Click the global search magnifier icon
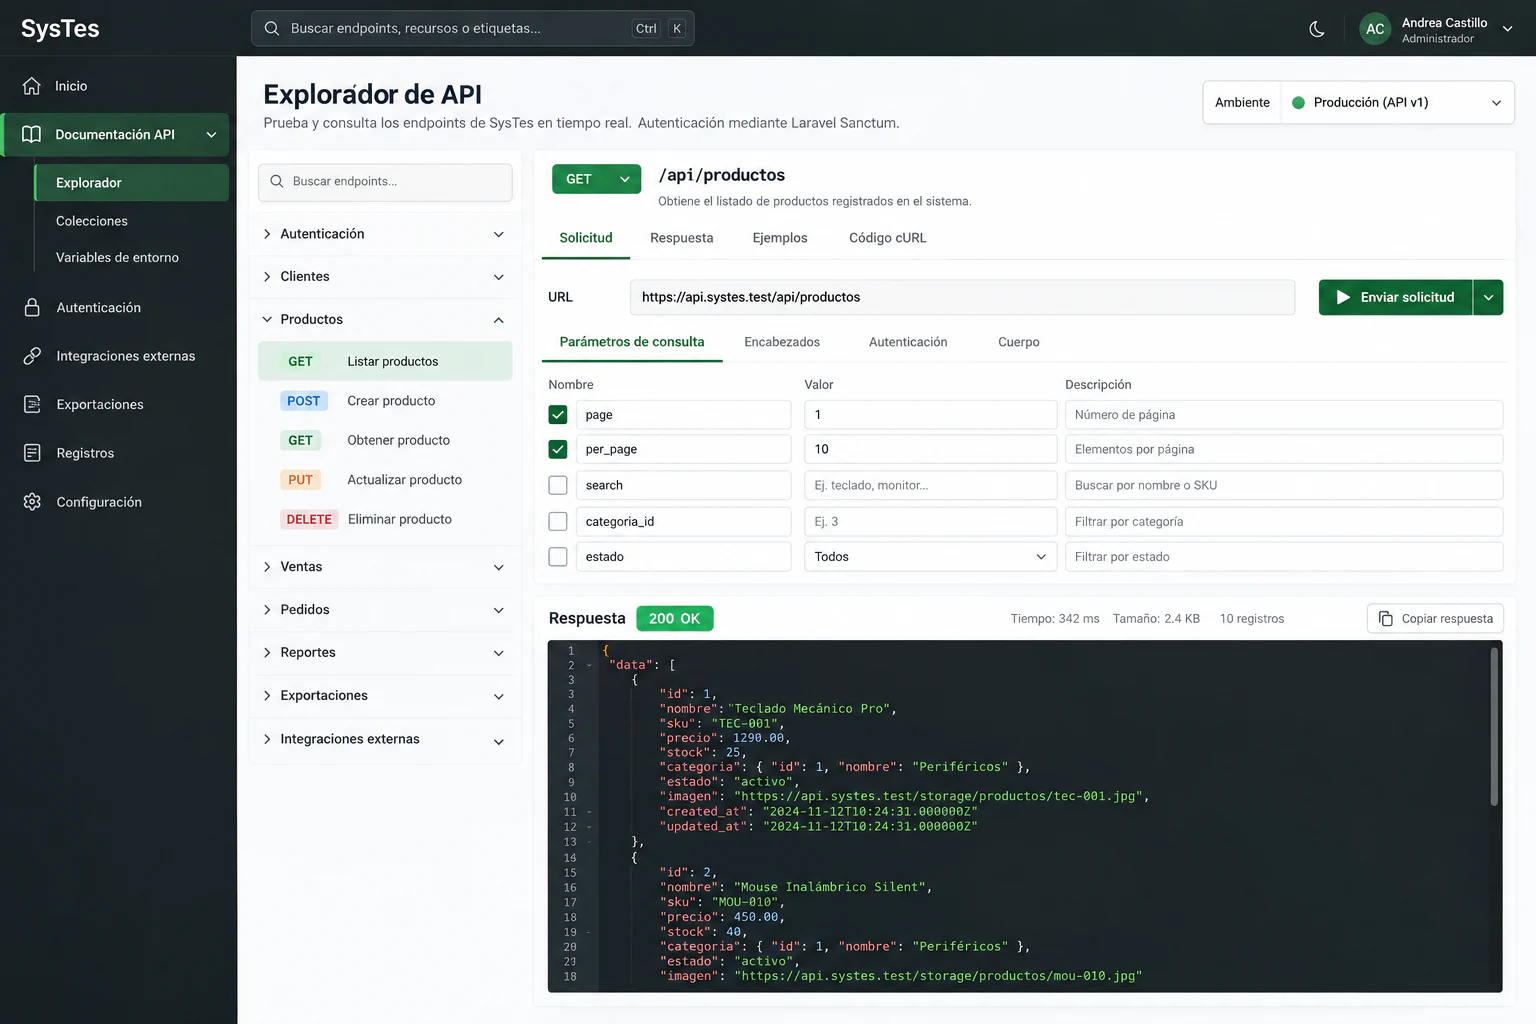The image size is (1536, 1024). pyautogui.click(x=271, y=29)
